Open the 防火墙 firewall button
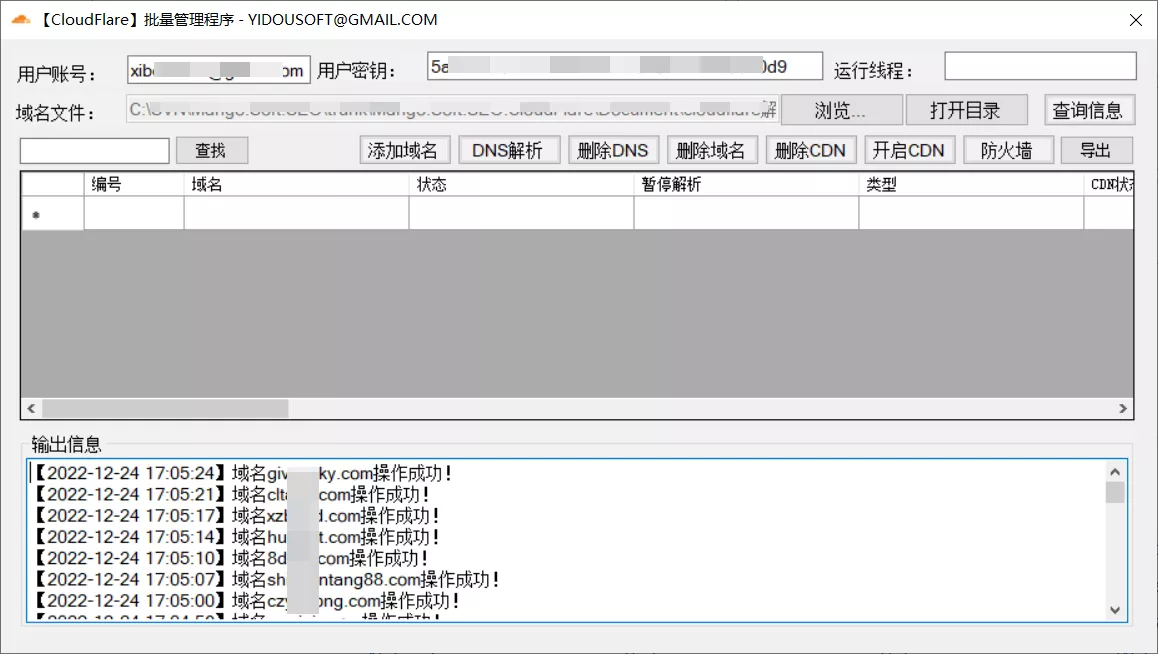The width and height of the screenshot is (1158, 654). click(x=1007, y=151)
